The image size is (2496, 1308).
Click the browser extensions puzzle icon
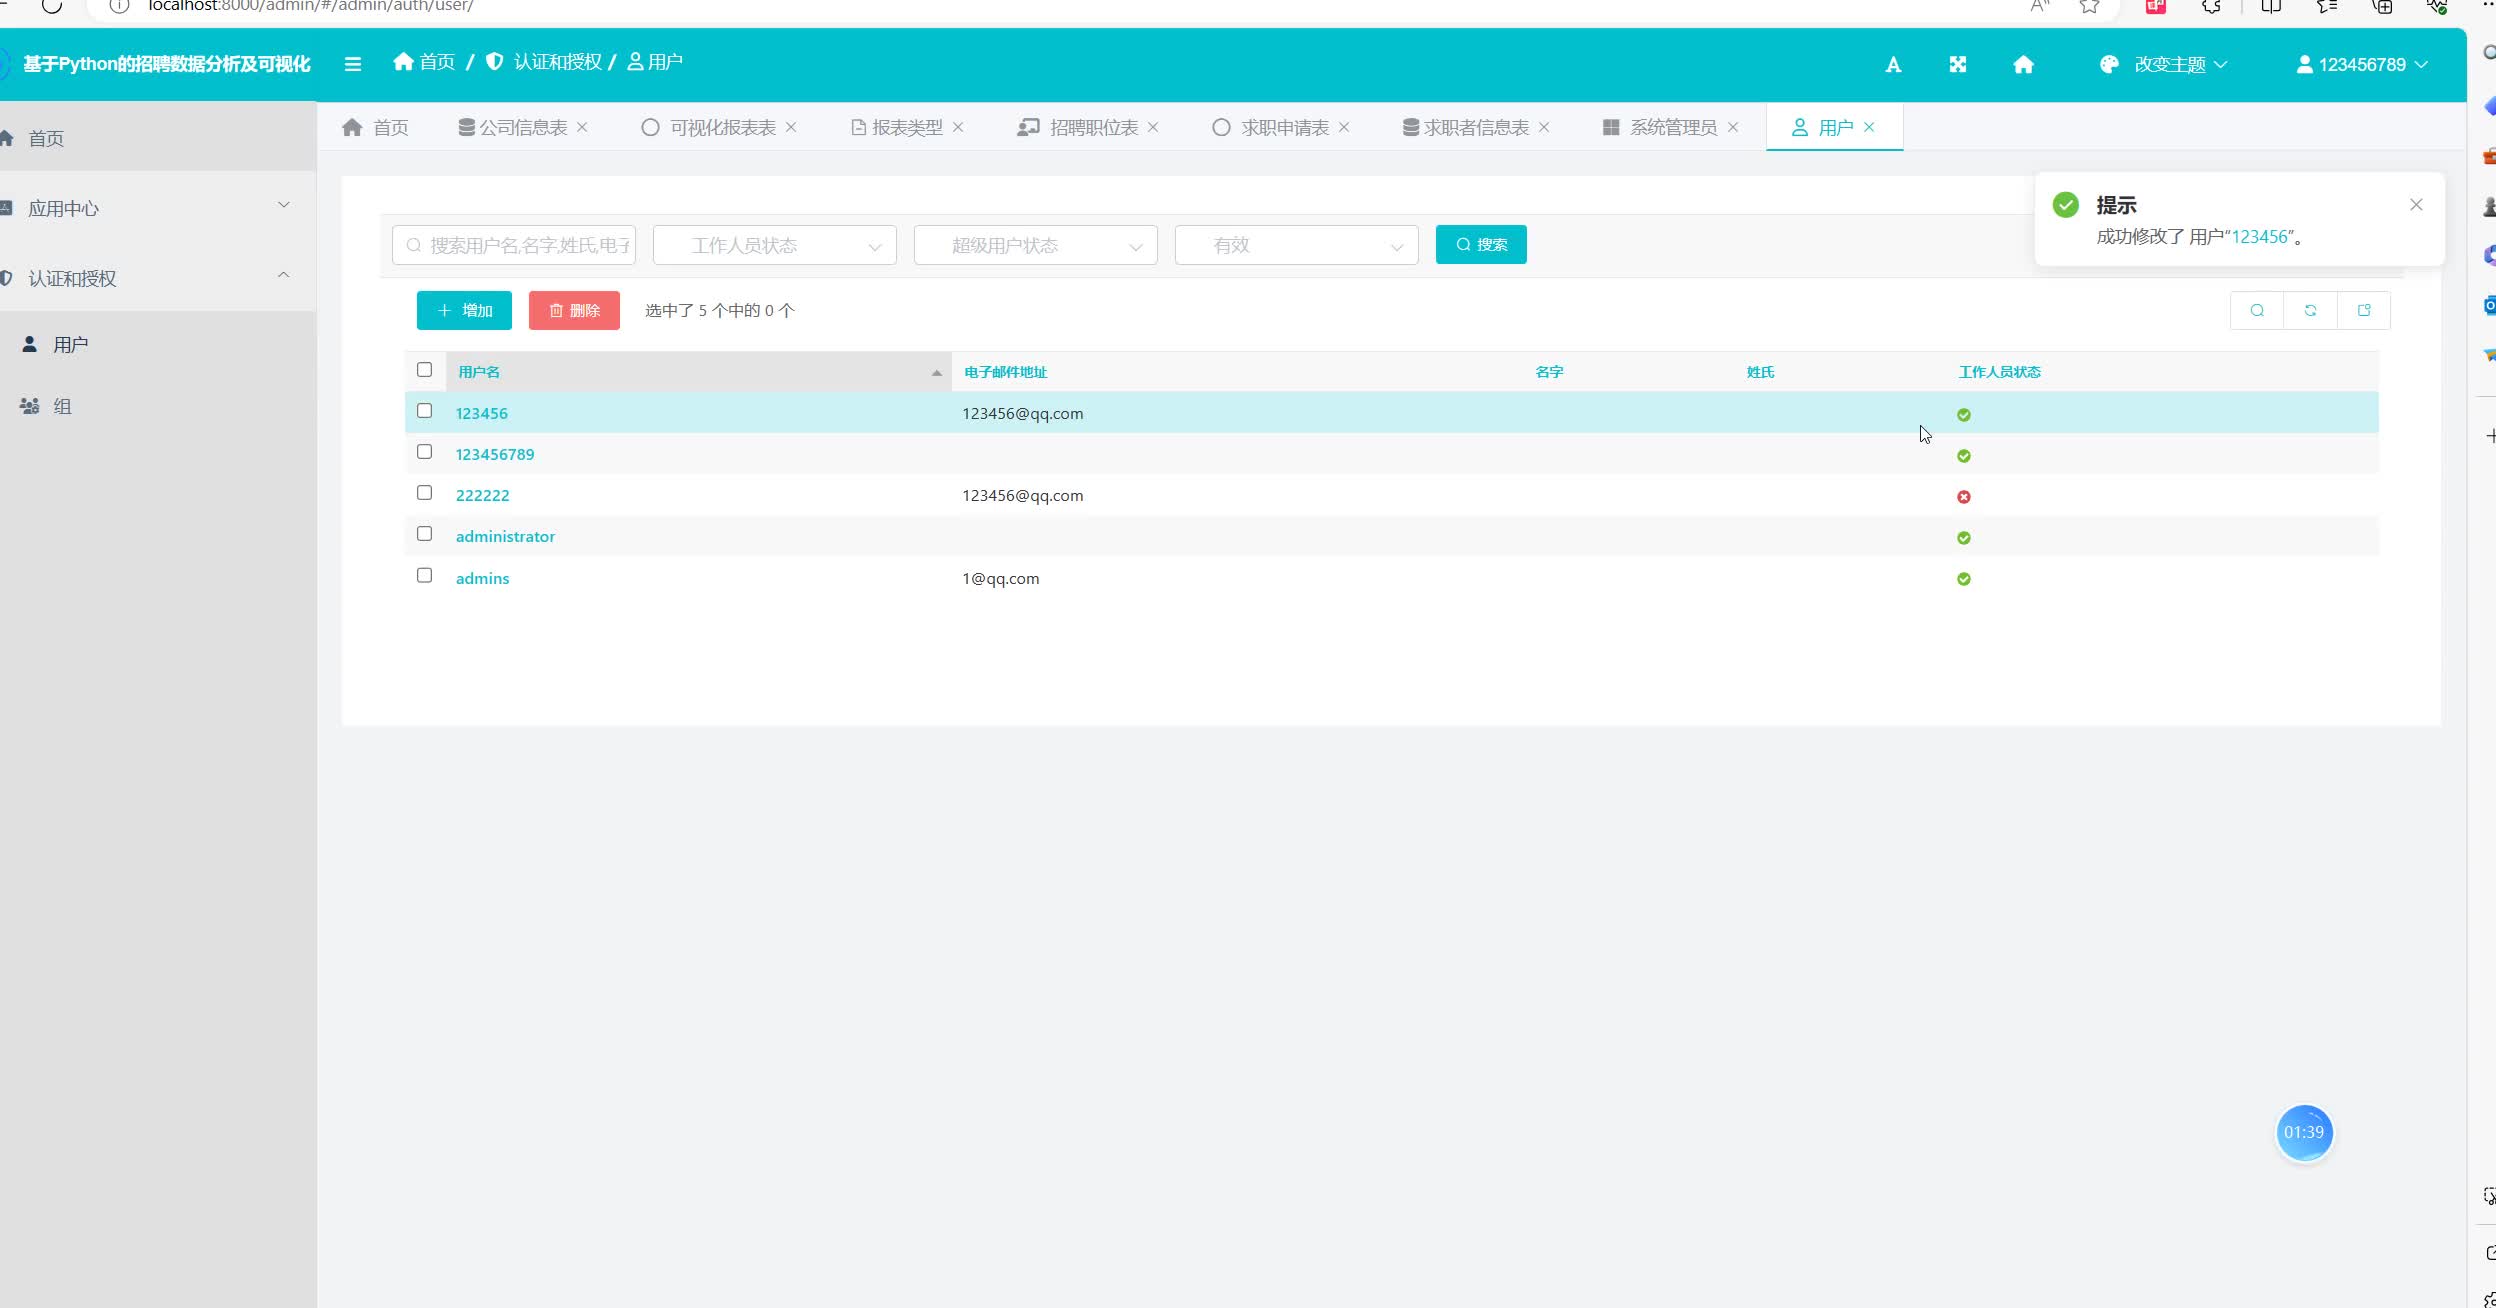[2212, 6]
